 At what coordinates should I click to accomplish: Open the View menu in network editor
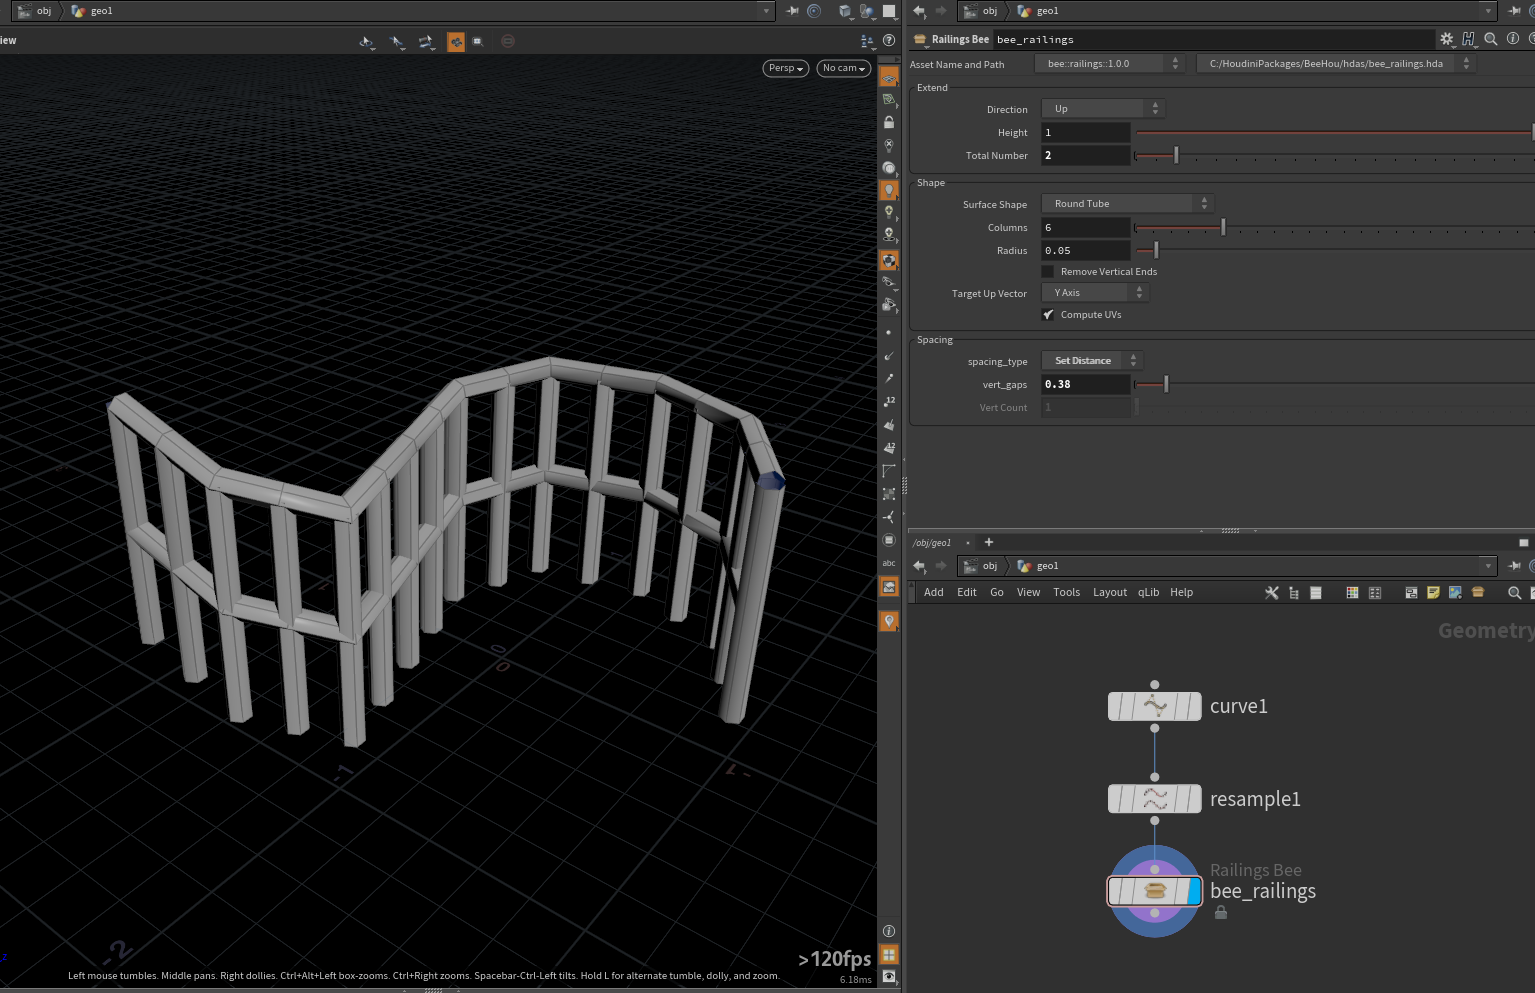click(x=1029, y=593)
